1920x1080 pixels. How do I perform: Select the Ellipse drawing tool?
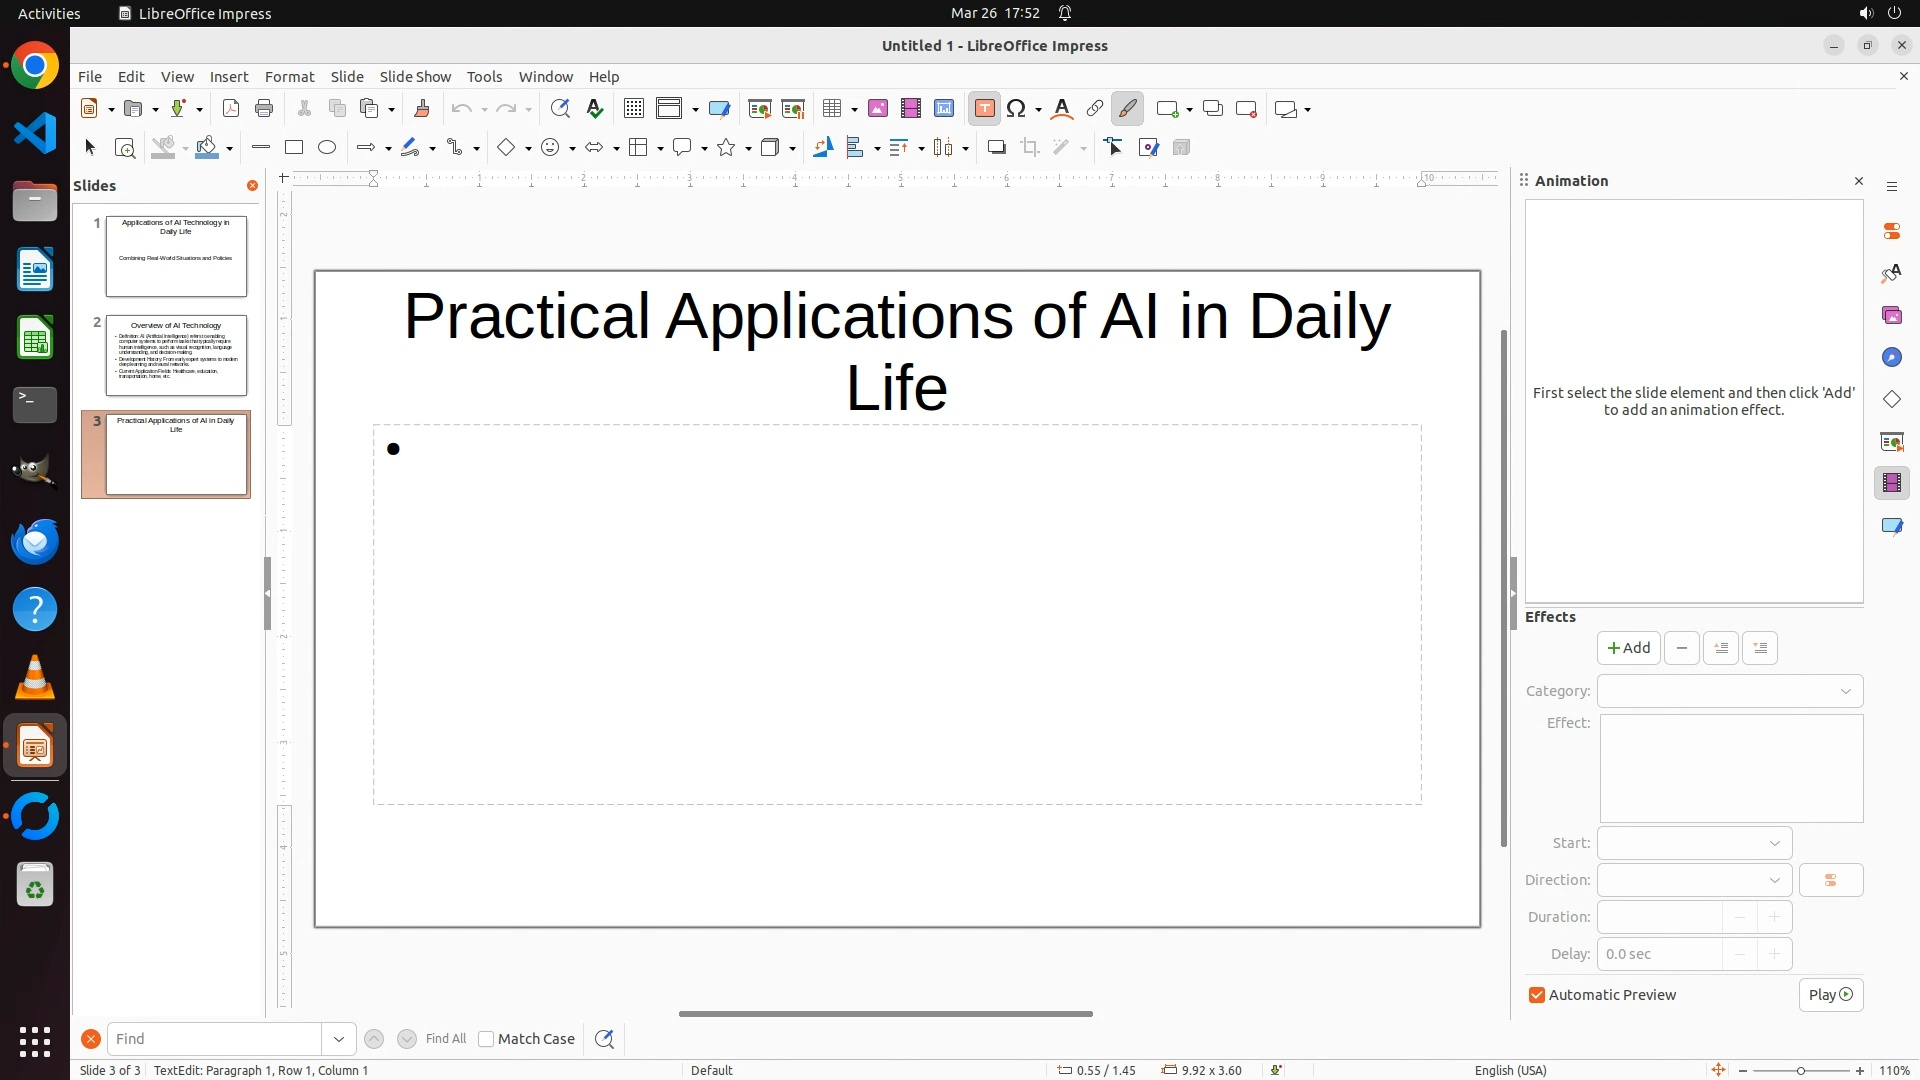coord(327,148)
